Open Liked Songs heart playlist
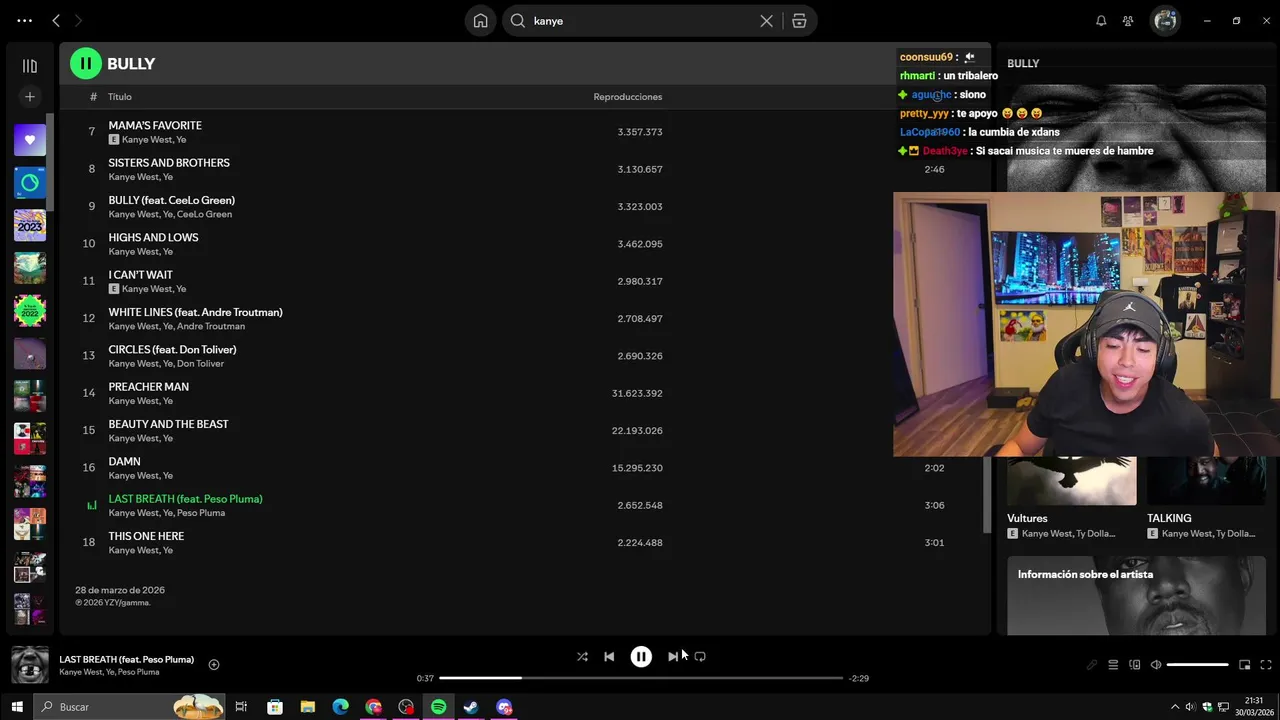This screenshot has height=720, width=1280. pyautogui.click(x=30, y=140)
